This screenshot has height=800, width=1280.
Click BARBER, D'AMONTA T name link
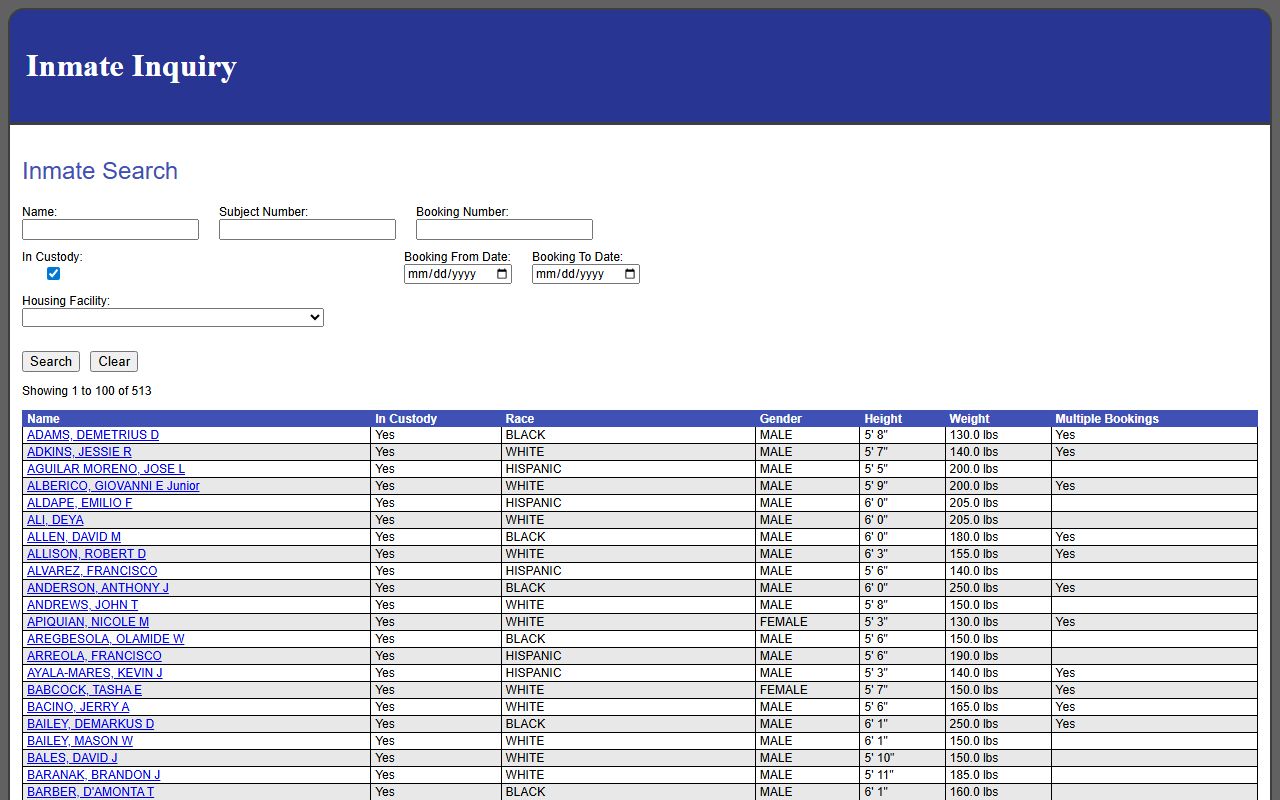90,792
